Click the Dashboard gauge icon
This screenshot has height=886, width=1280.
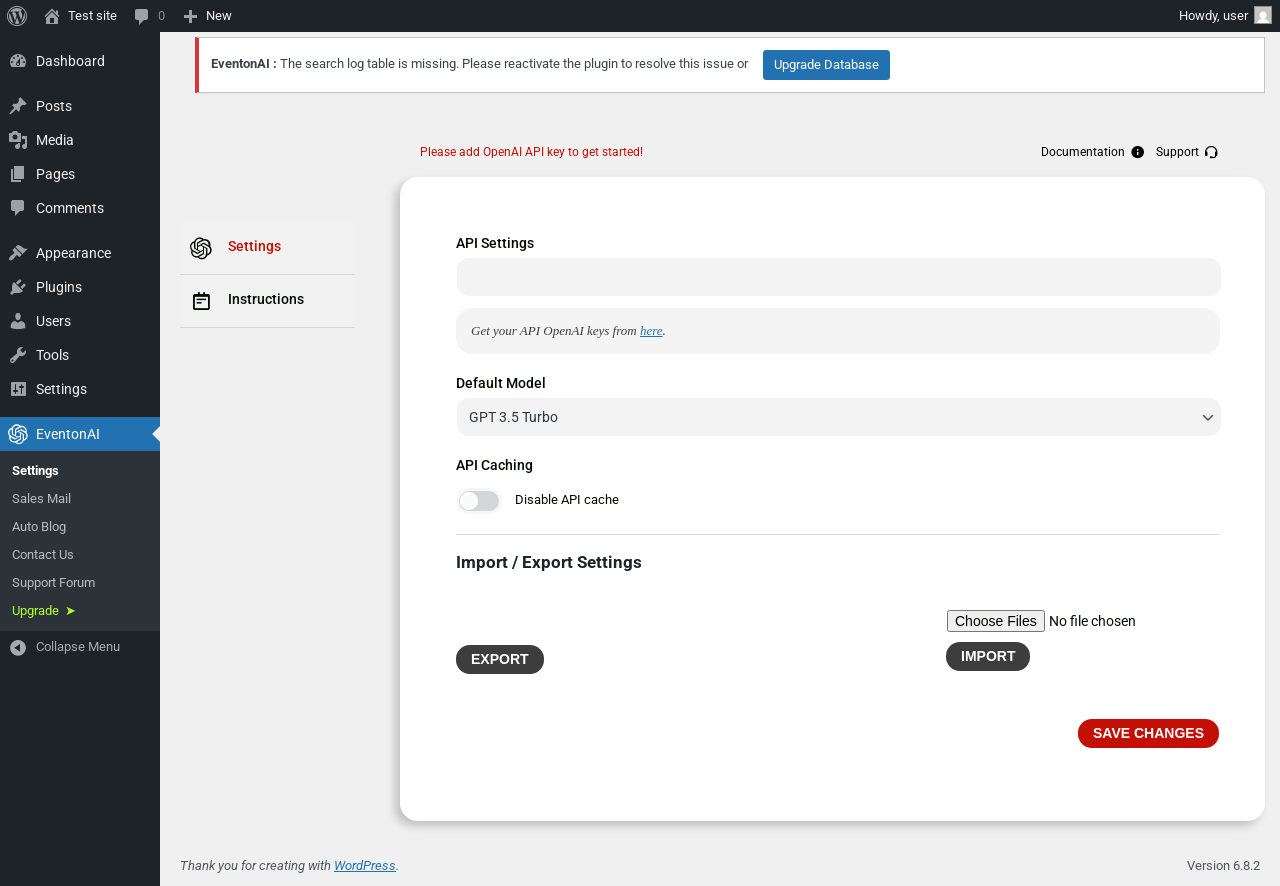18,61
